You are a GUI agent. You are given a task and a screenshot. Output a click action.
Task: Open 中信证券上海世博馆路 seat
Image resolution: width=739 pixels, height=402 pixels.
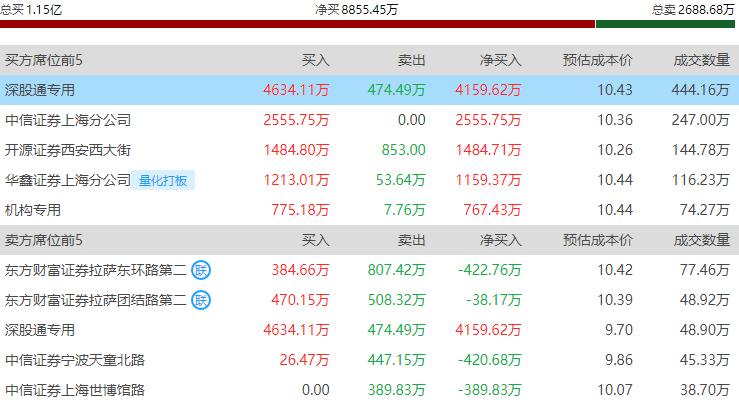[75, 390]
